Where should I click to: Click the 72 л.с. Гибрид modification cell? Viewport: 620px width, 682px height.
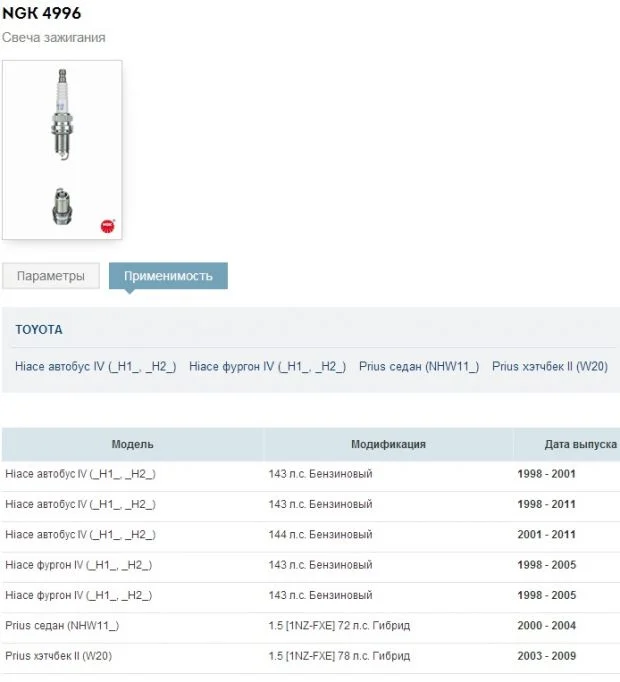(x=339, y=626)
